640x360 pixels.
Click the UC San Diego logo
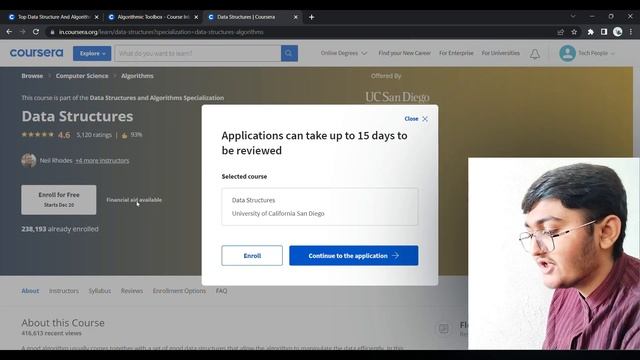point(397,97)
